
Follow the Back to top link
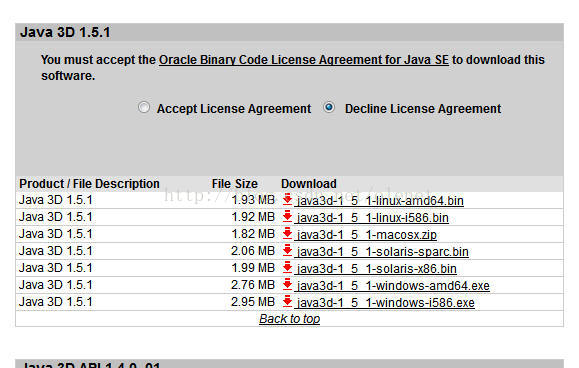(x=290, y=319)
